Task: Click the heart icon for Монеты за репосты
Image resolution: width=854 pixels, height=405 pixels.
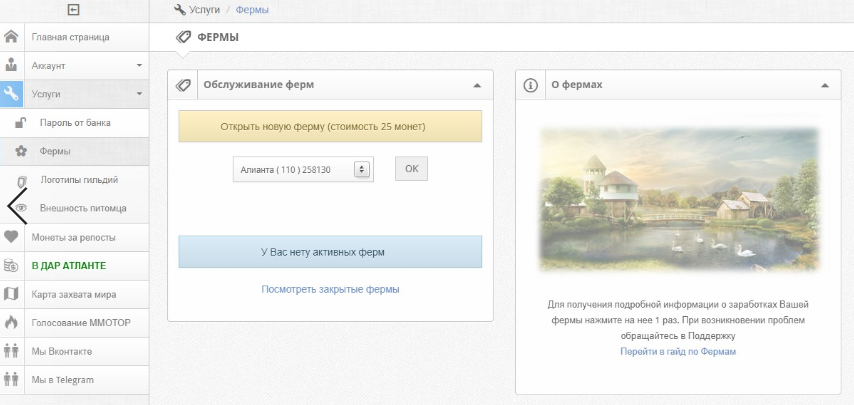Action: pyautogui.click(x=11, y=237)
